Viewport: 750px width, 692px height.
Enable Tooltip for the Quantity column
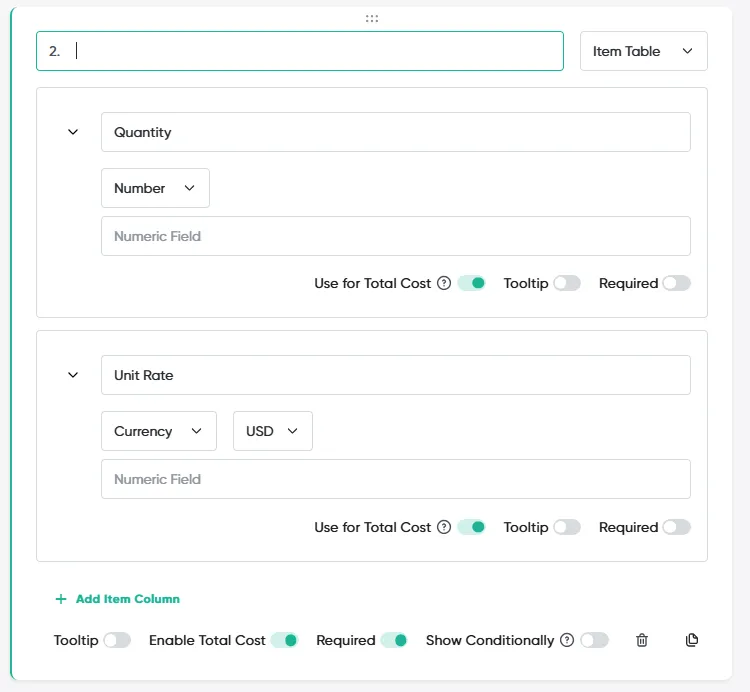point(567,283)
